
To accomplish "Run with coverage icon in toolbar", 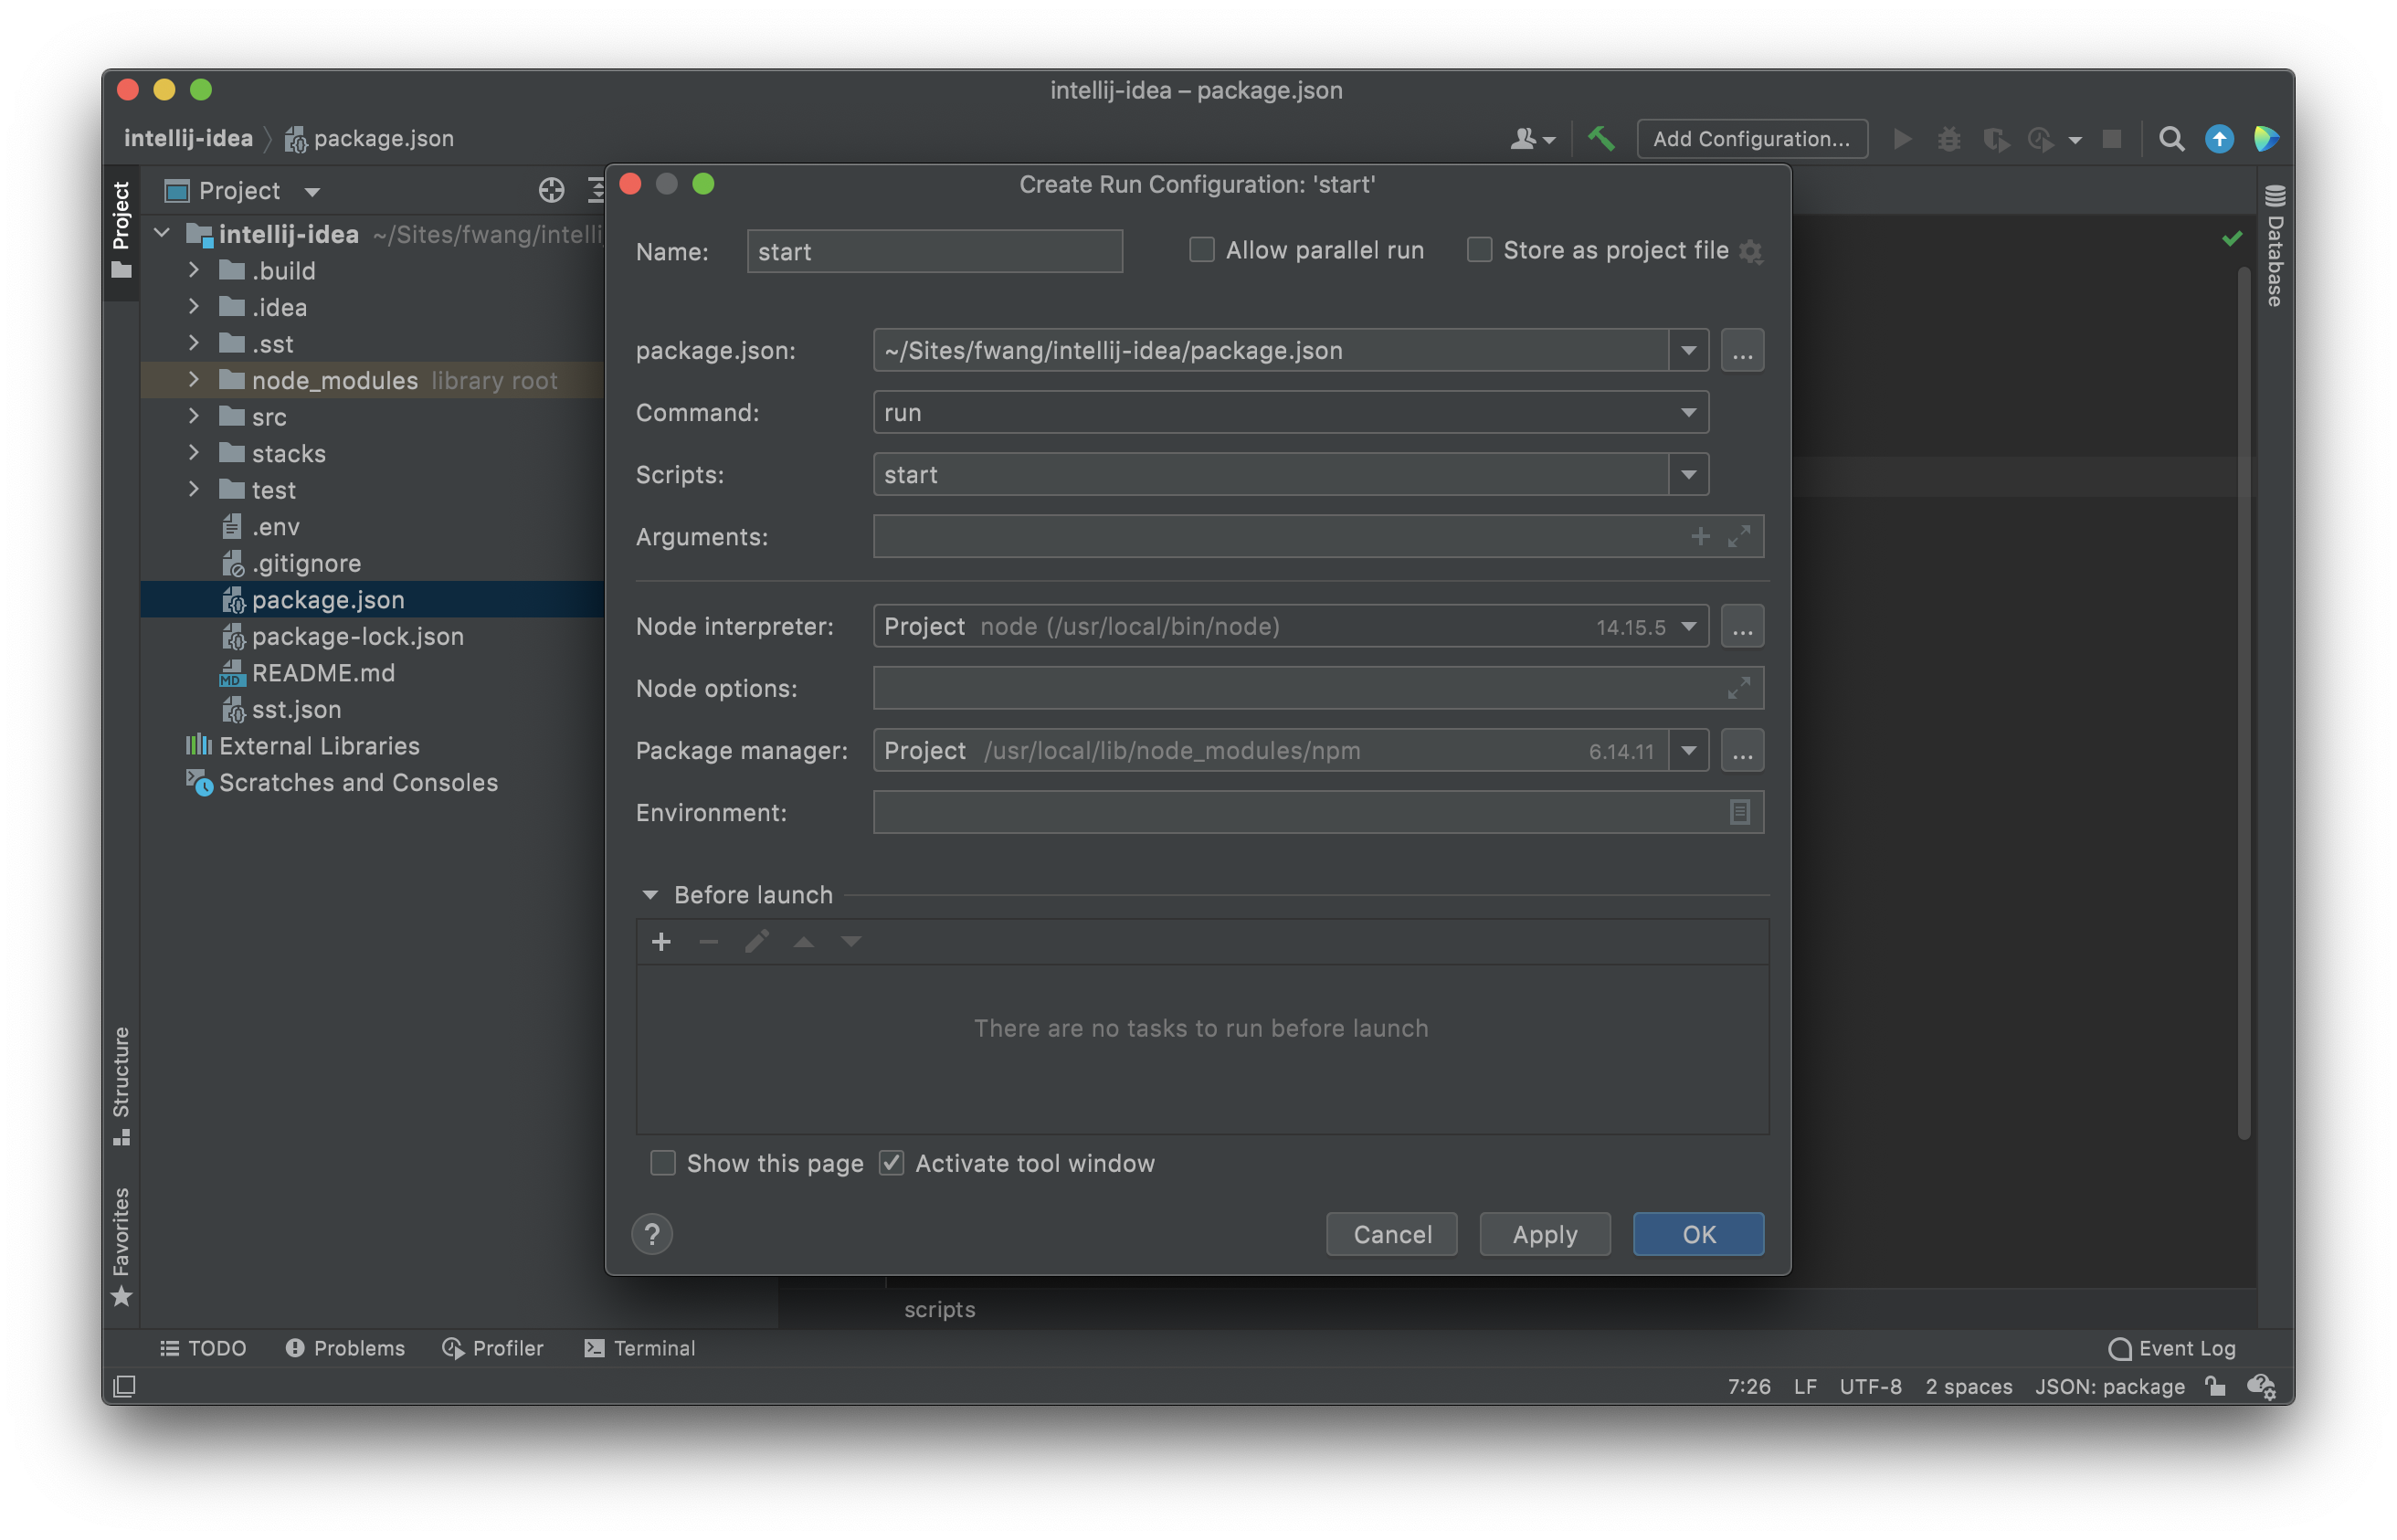I will click(x=1996, y=140).
